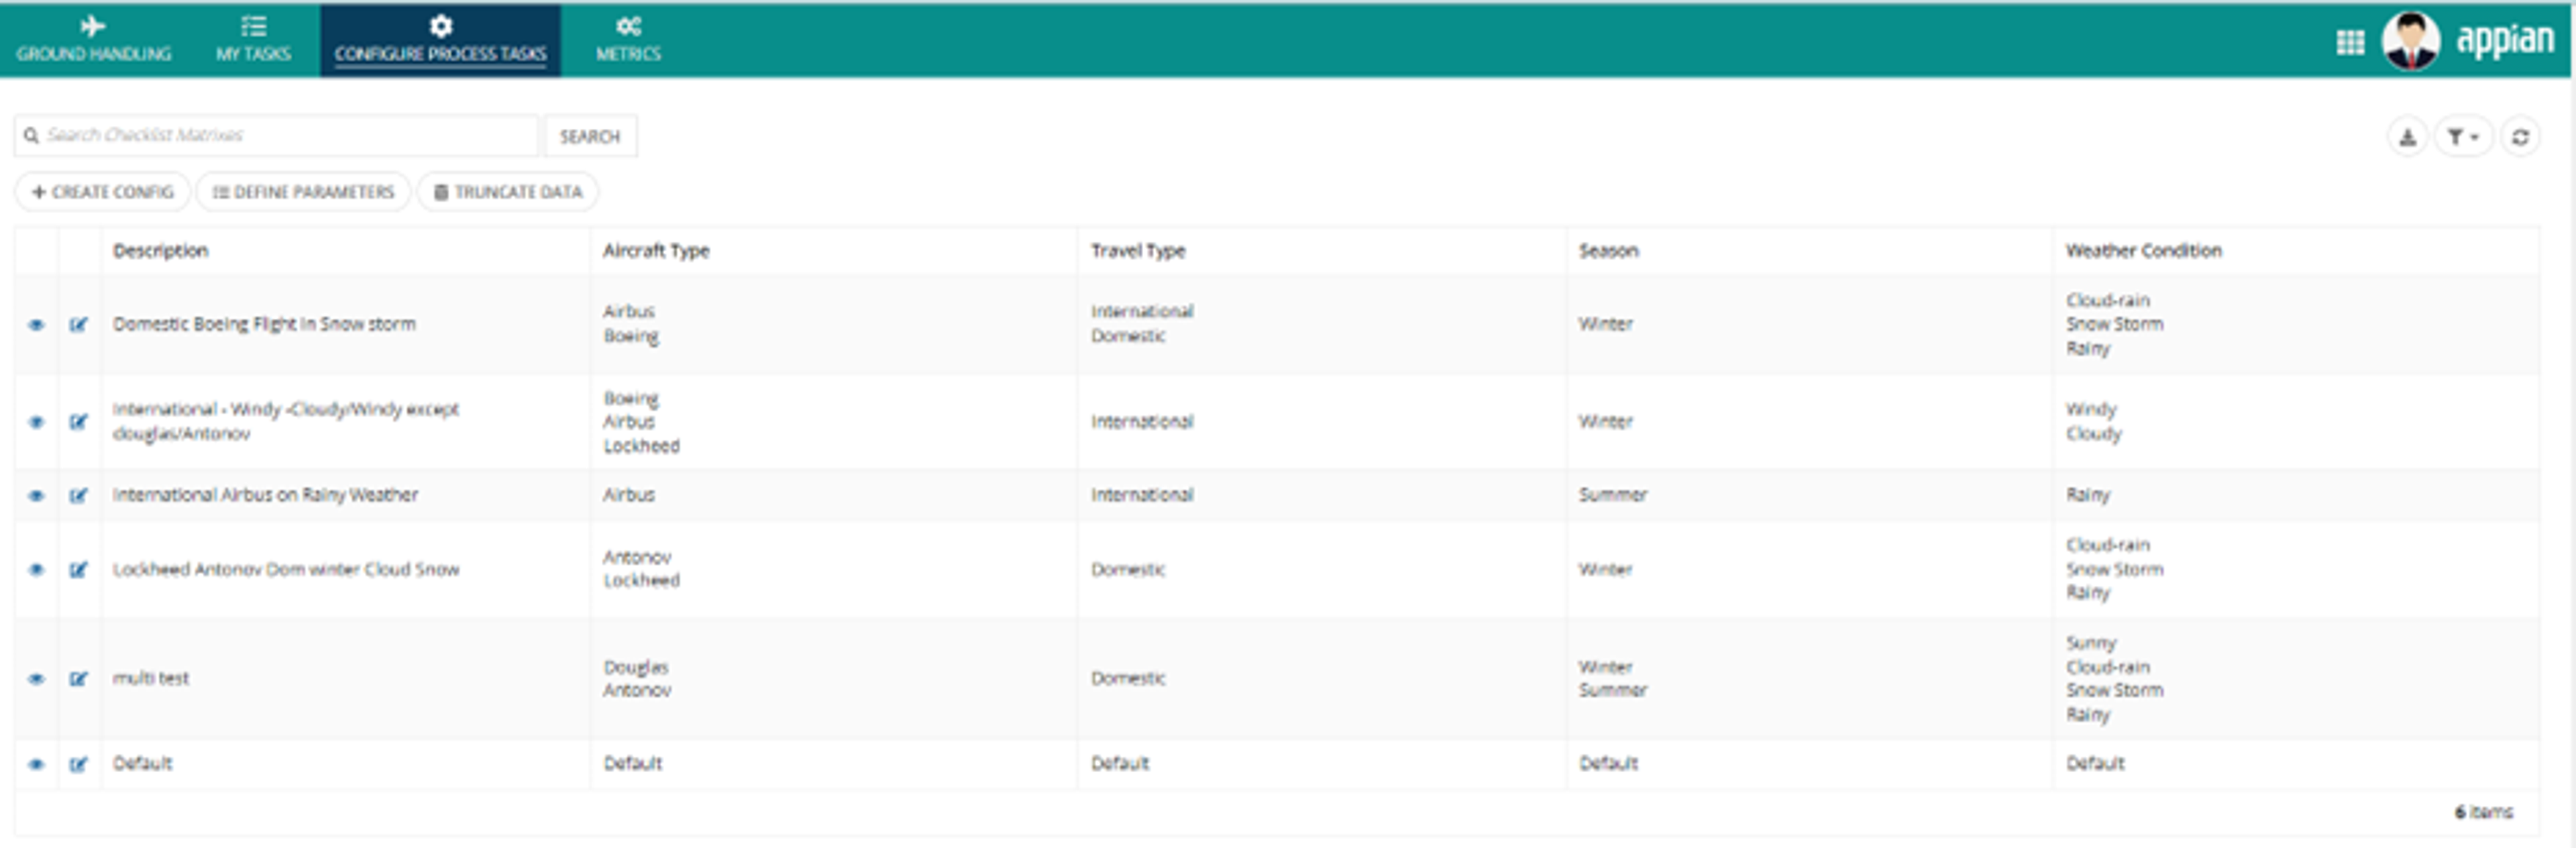Select 'Domestic Boeing Flight in Snow storm' text
Screen dimensions: 2576x848
(x=264, y=324)
